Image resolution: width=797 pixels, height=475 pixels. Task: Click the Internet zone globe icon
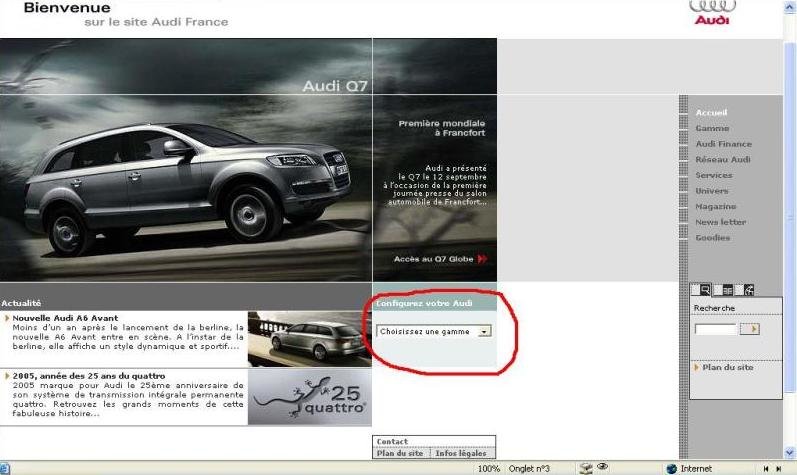(672, 468)
